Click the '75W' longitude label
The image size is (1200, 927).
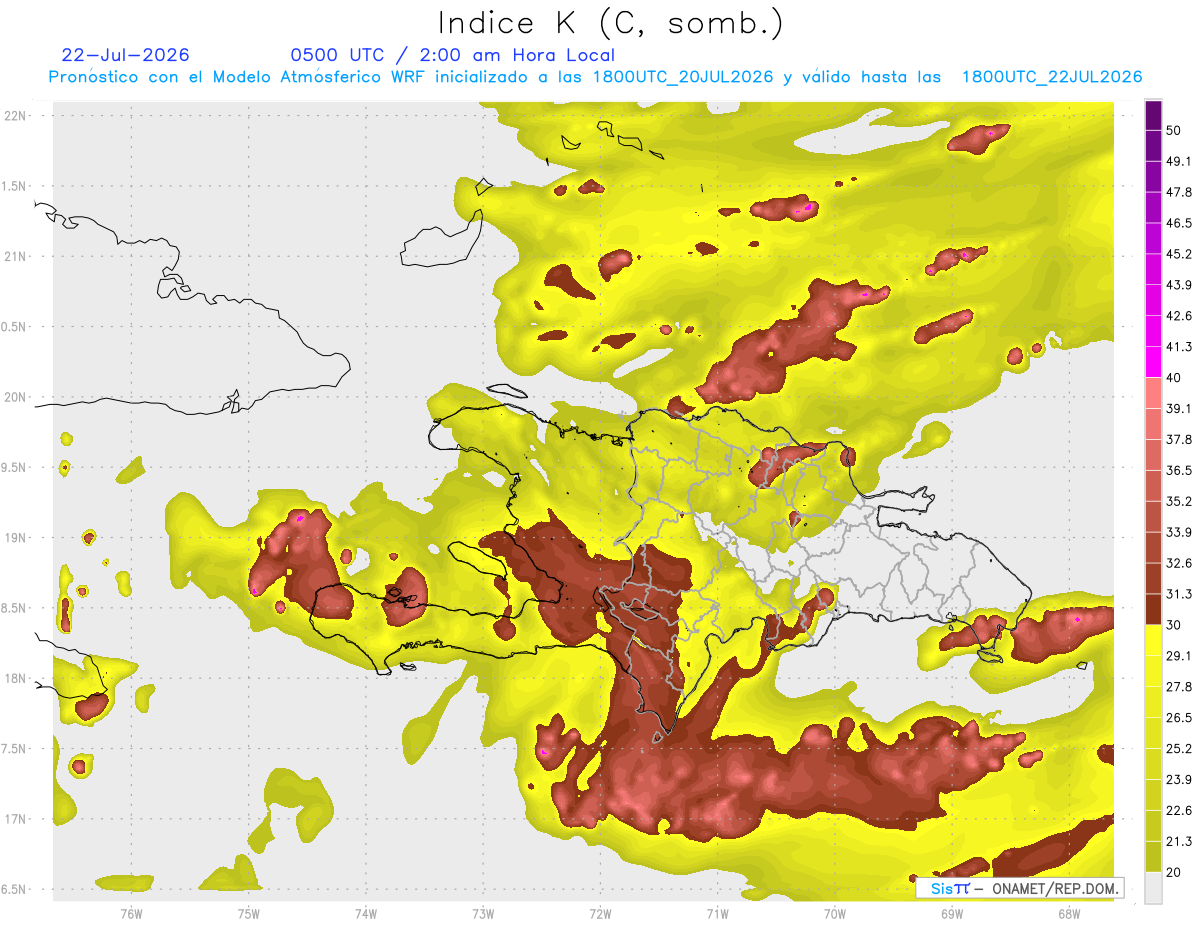(x=248, y=913)
